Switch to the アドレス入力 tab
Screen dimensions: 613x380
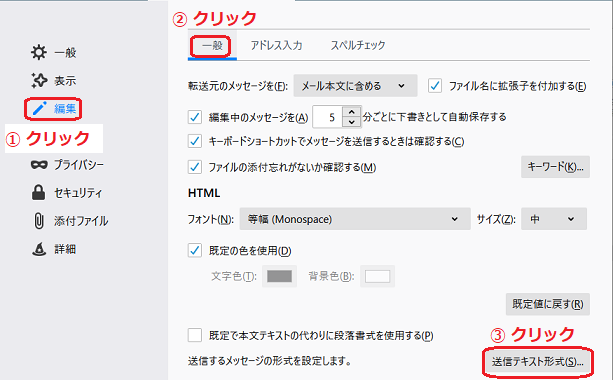(276, 45)
